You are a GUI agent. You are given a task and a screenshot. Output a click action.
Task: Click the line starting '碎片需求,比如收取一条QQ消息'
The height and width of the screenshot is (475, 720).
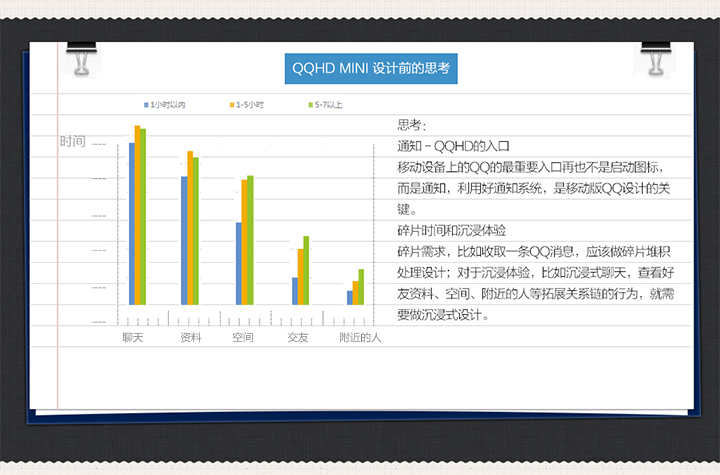534,252
